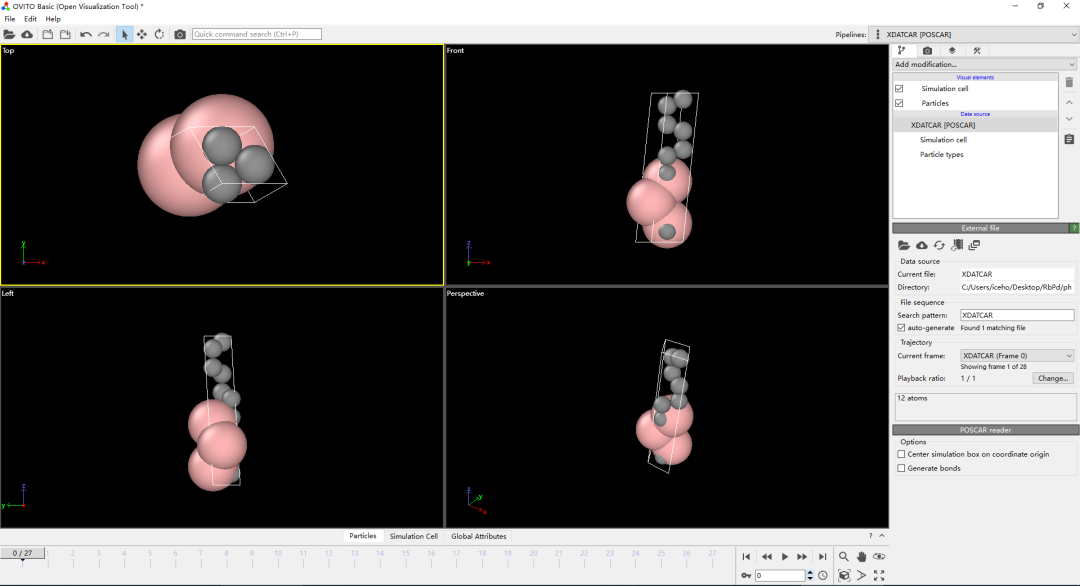Click the clipboard icon beside the pipeline list

[1069, 139]
